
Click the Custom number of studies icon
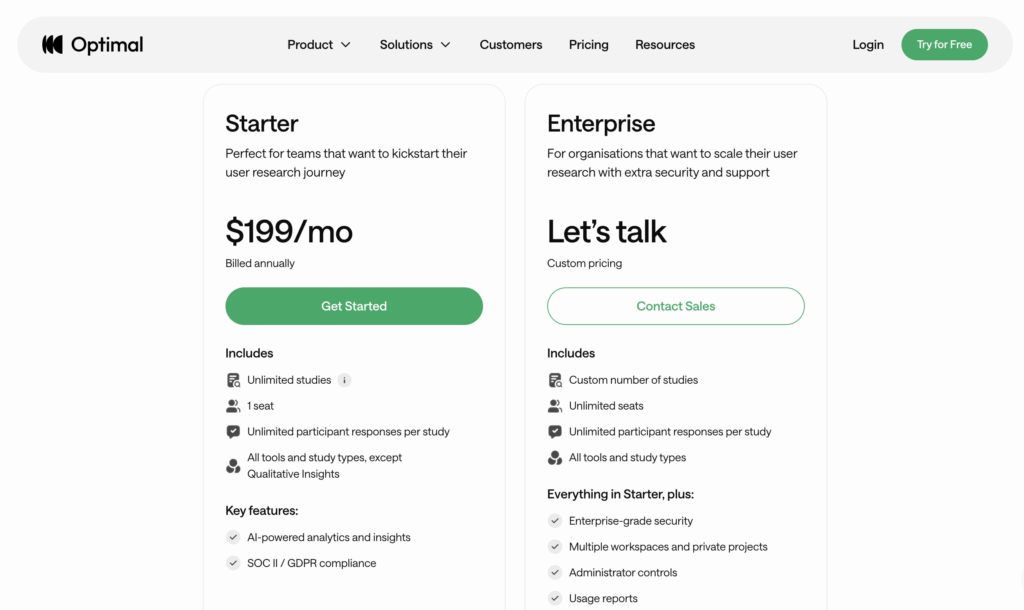coord(555,380)
